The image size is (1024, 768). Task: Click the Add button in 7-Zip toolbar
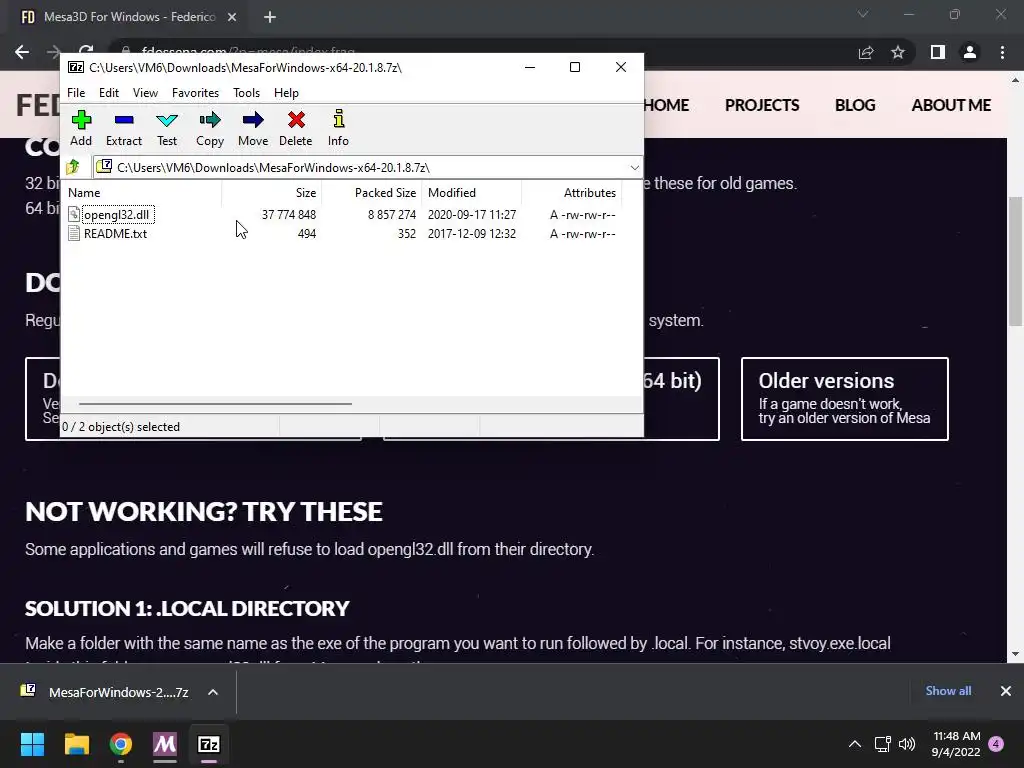point(81,129)
